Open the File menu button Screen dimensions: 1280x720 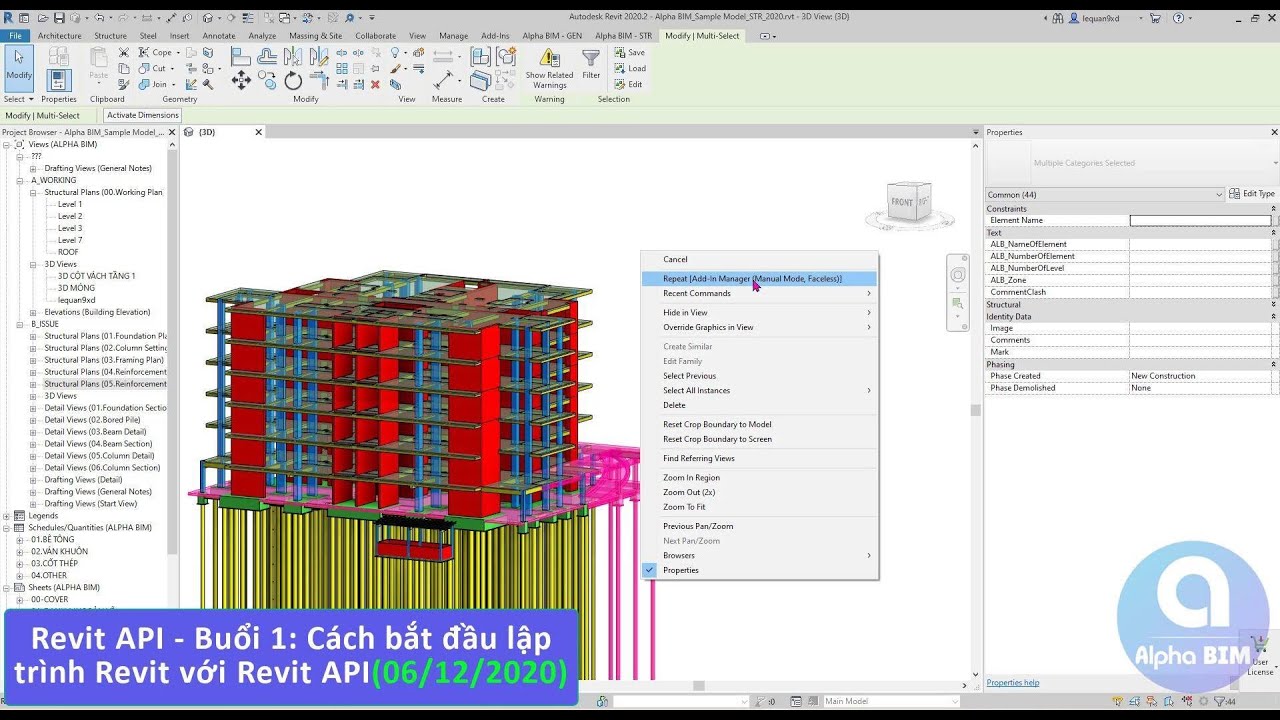(x=16, y=36)
